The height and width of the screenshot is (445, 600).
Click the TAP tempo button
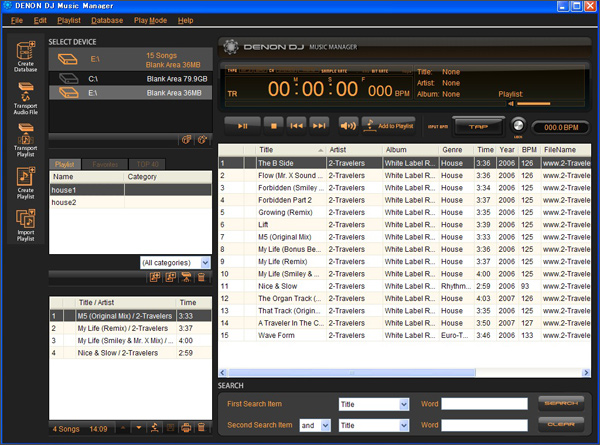pos(478,127)
